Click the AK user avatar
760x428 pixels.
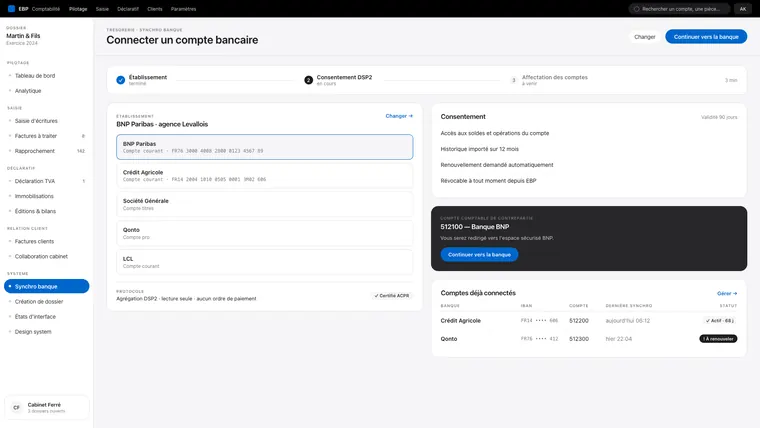coord(743,9)
